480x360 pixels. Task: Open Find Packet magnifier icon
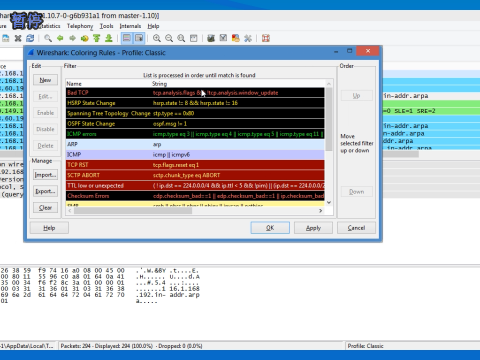click(x=48, y=38)
